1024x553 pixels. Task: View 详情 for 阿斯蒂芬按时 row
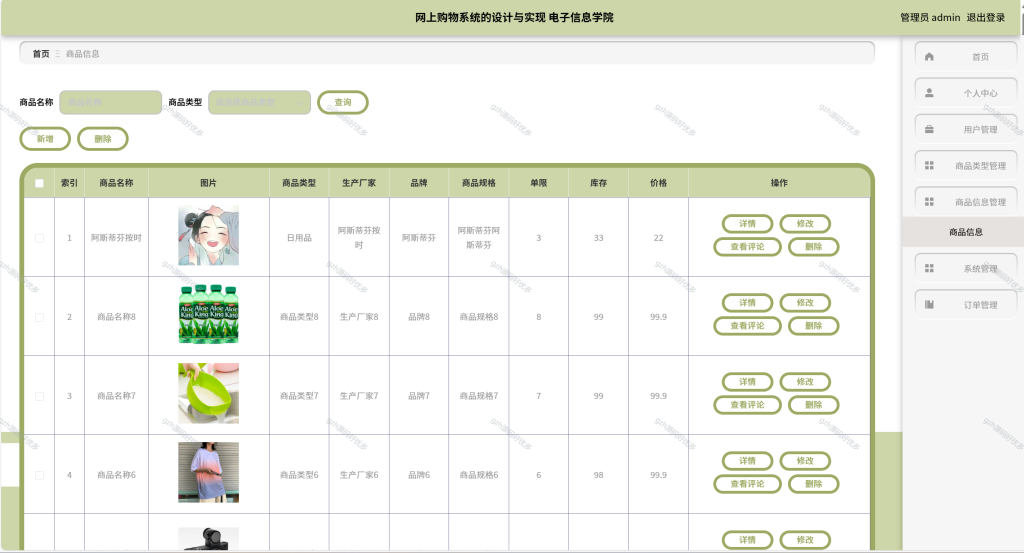click(x=747, y=224)
